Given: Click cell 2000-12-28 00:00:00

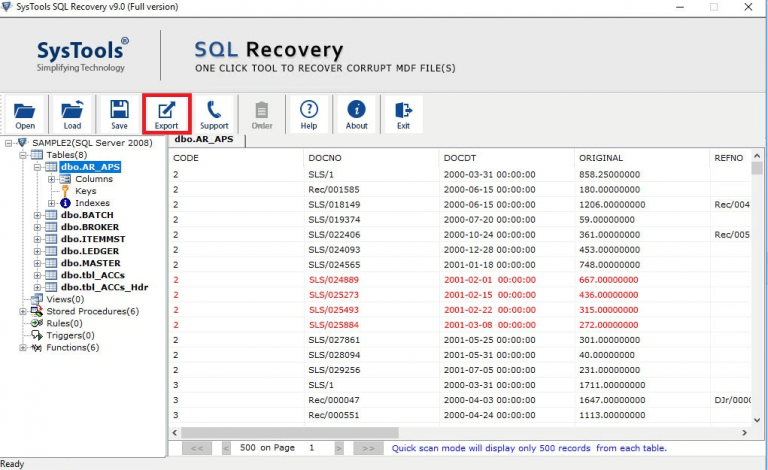Looking at the screenshot, I should click(x=489, y=250).
